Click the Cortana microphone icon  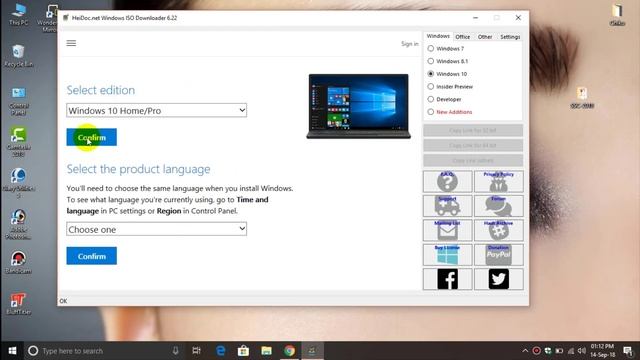coord(175,351)
